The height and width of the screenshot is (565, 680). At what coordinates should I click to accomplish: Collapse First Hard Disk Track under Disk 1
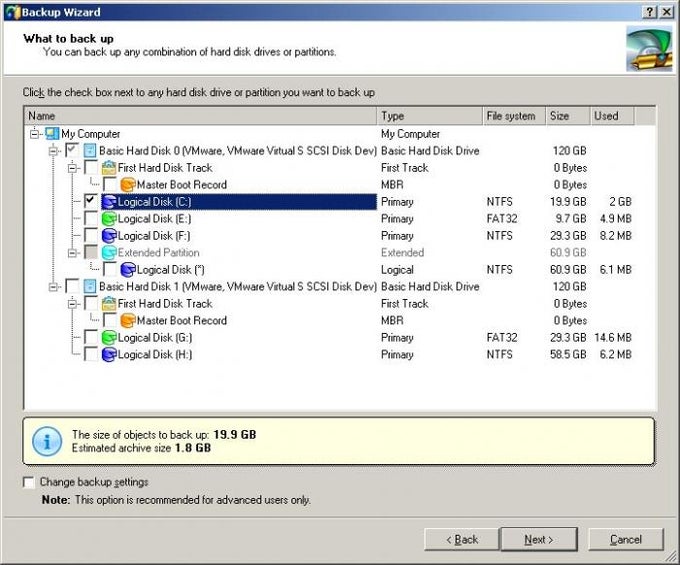73,304
